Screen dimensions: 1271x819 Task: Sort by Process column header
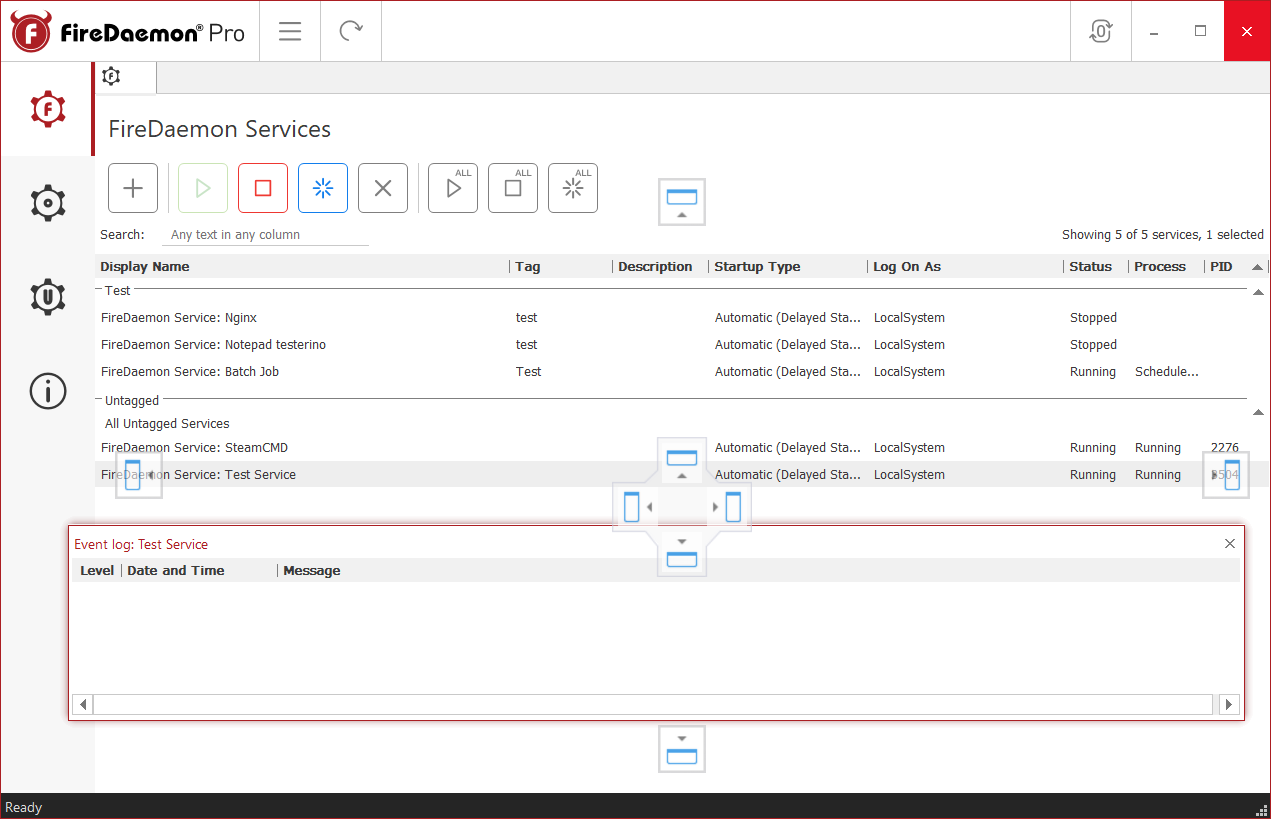coord(1166,267)
